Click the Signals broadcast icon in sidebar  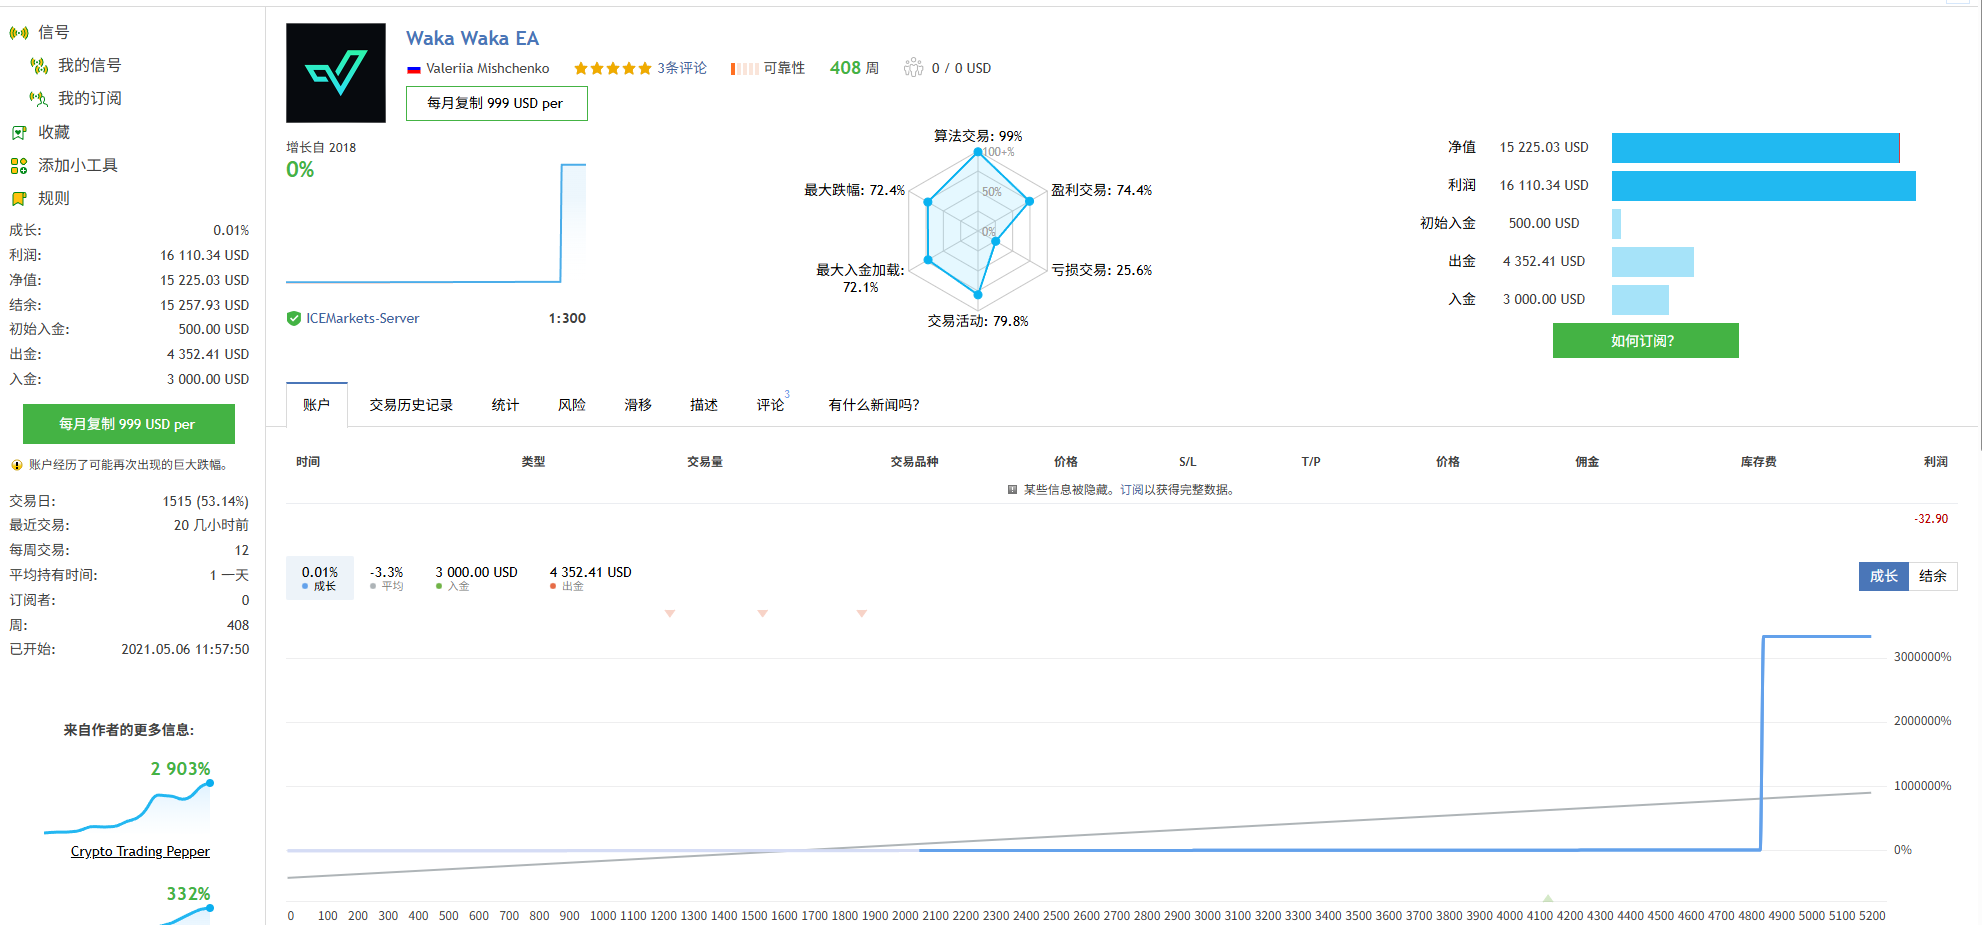tap(18, 33)
